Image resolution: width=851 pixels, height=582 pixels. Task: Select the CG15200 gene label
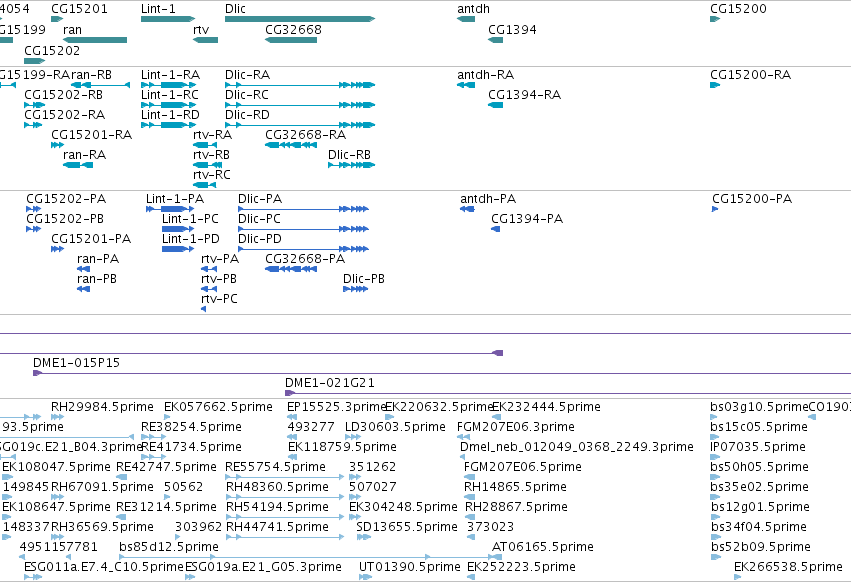click(x=738, y=9)
